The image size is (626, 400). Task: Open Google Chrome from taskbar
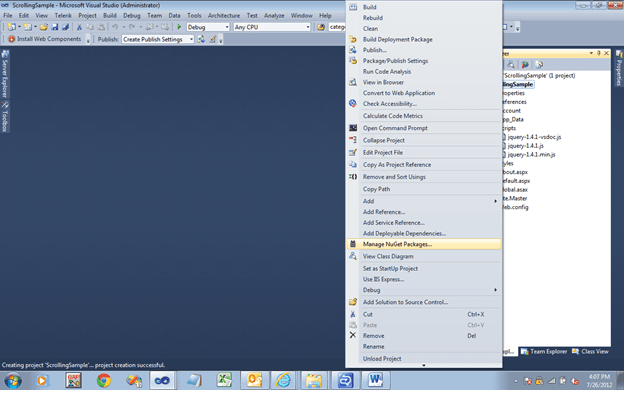pos(104,380)
